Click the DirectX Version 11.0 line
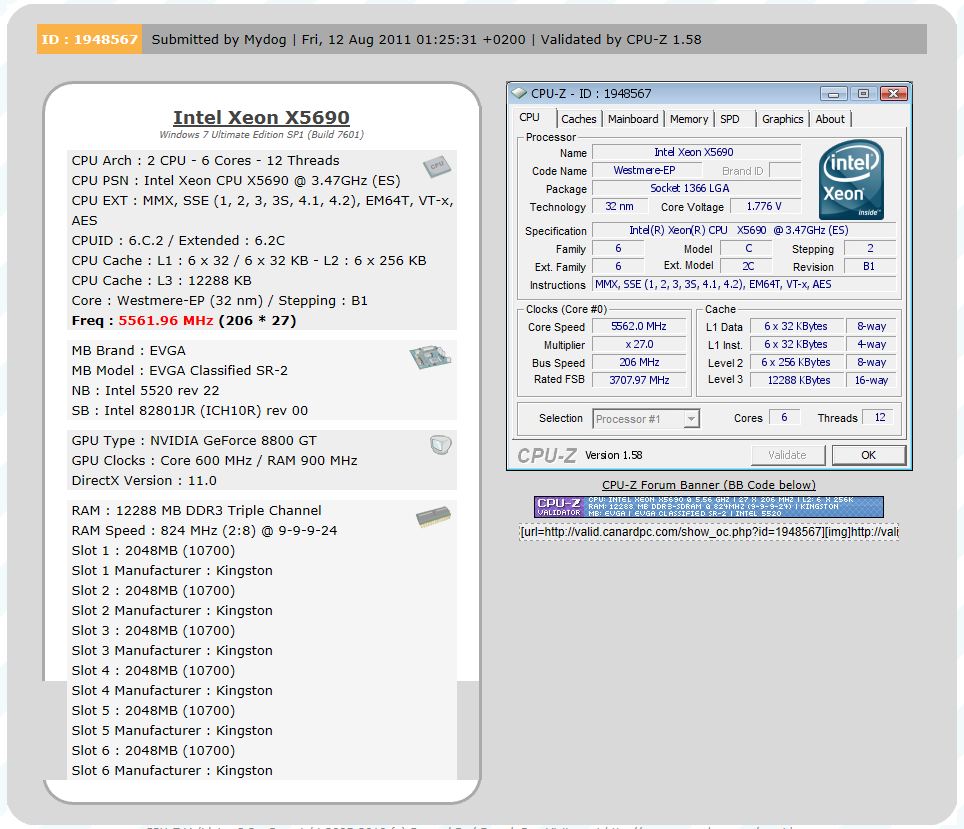Viewport: 964px width, 829px height. (x=144, y=480)
